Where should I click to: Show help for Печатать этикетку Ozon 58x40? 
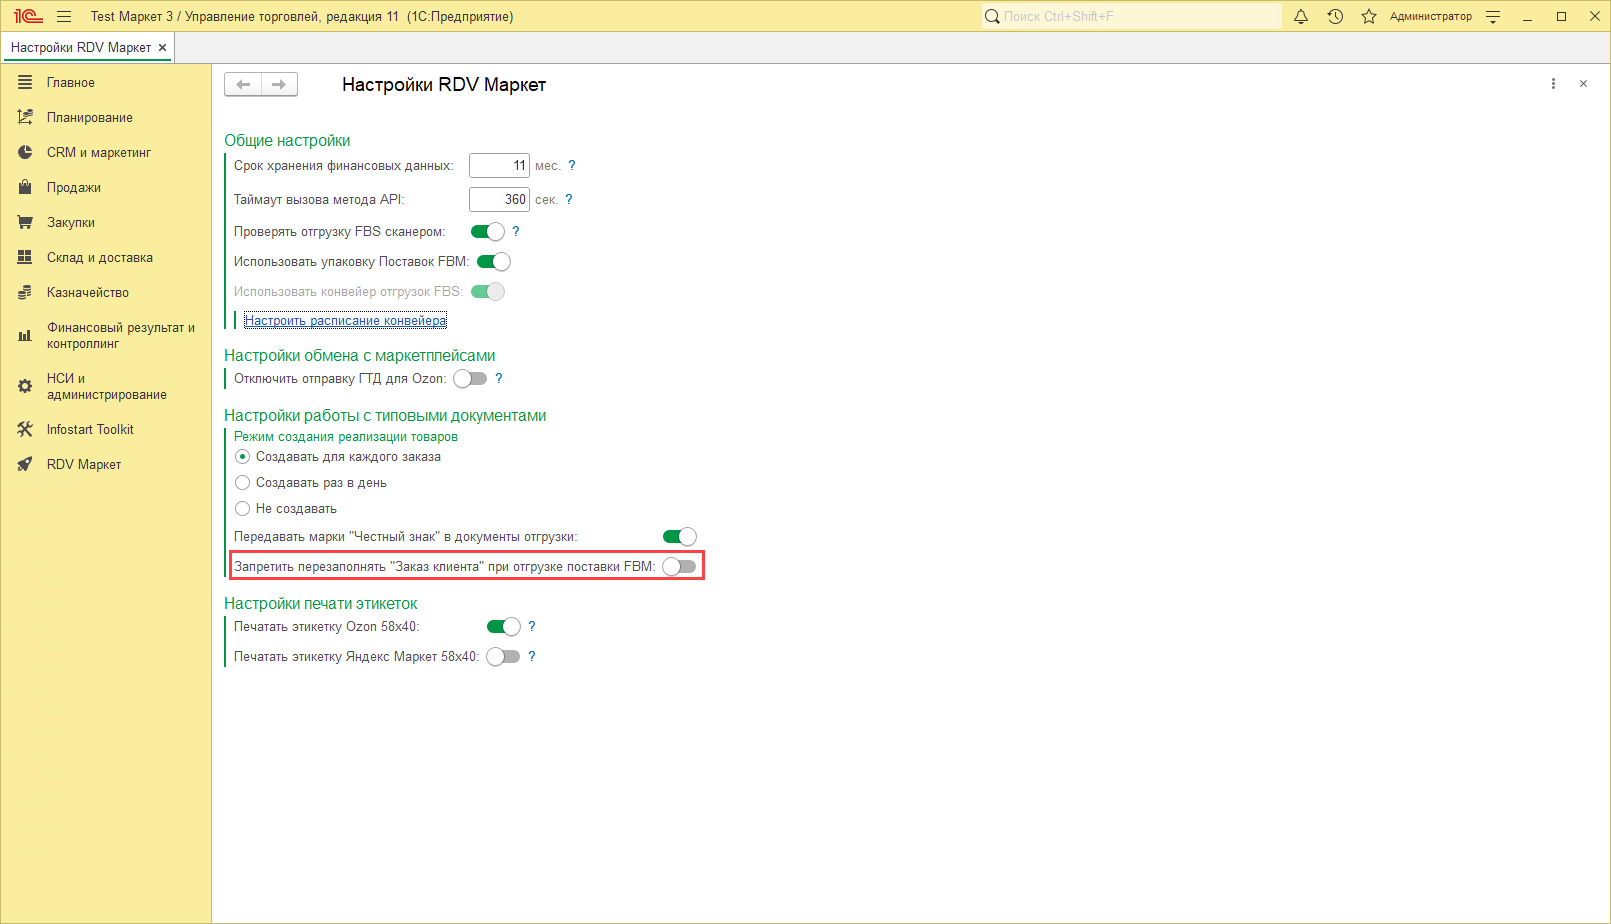click(x=532, y=626)
